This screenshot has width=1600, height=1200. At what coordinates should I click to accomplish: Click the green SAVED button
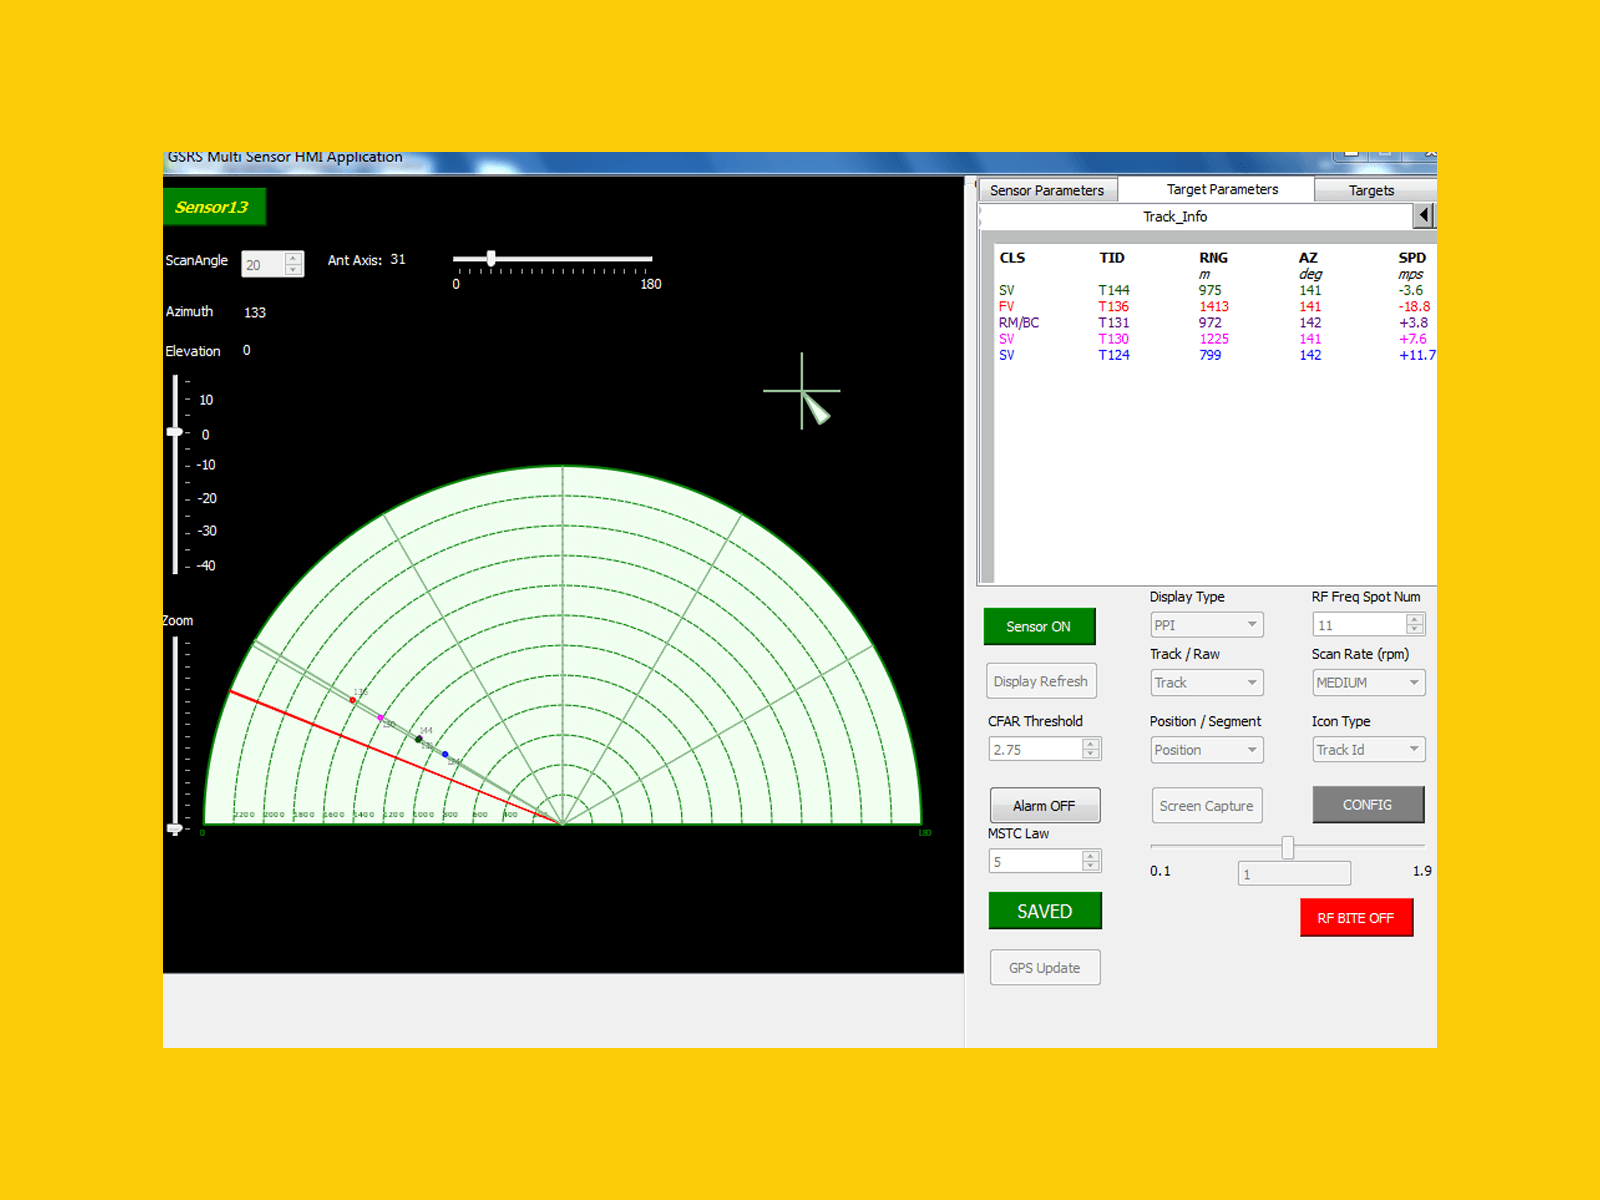[x=1045, y=911]
